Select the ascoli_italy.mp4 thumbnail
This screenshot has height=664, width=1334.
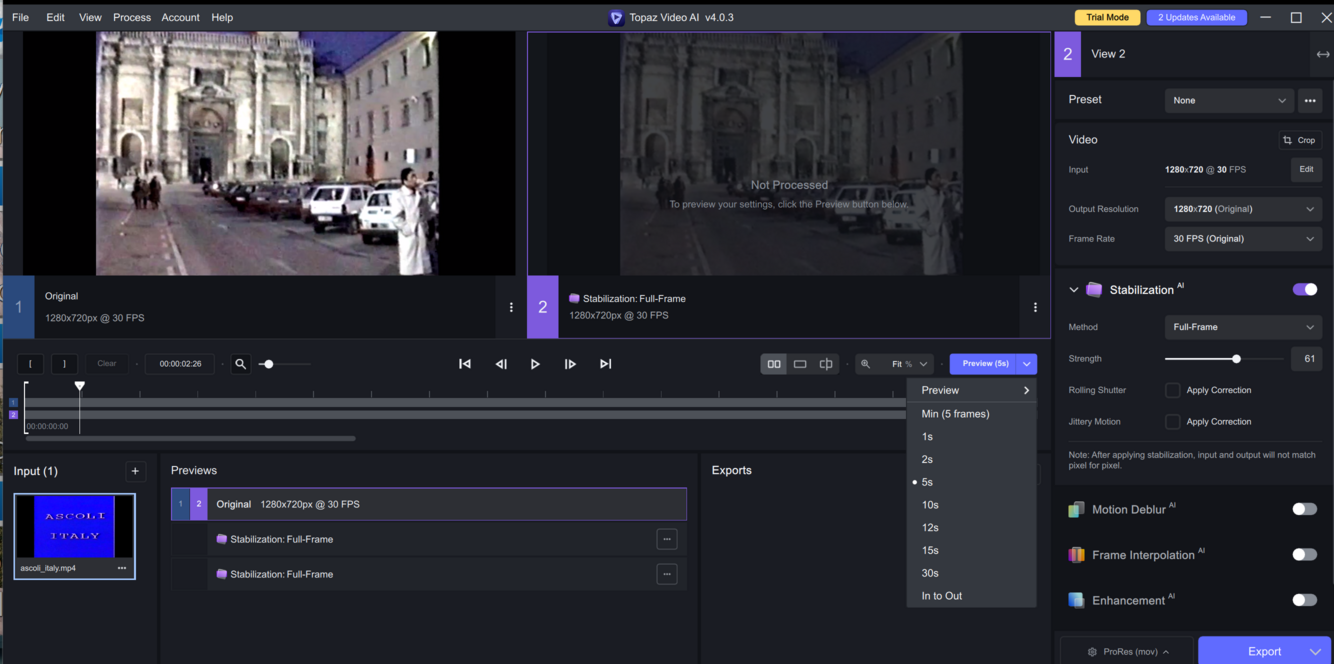pyautogui.click(x=75, y=528)
